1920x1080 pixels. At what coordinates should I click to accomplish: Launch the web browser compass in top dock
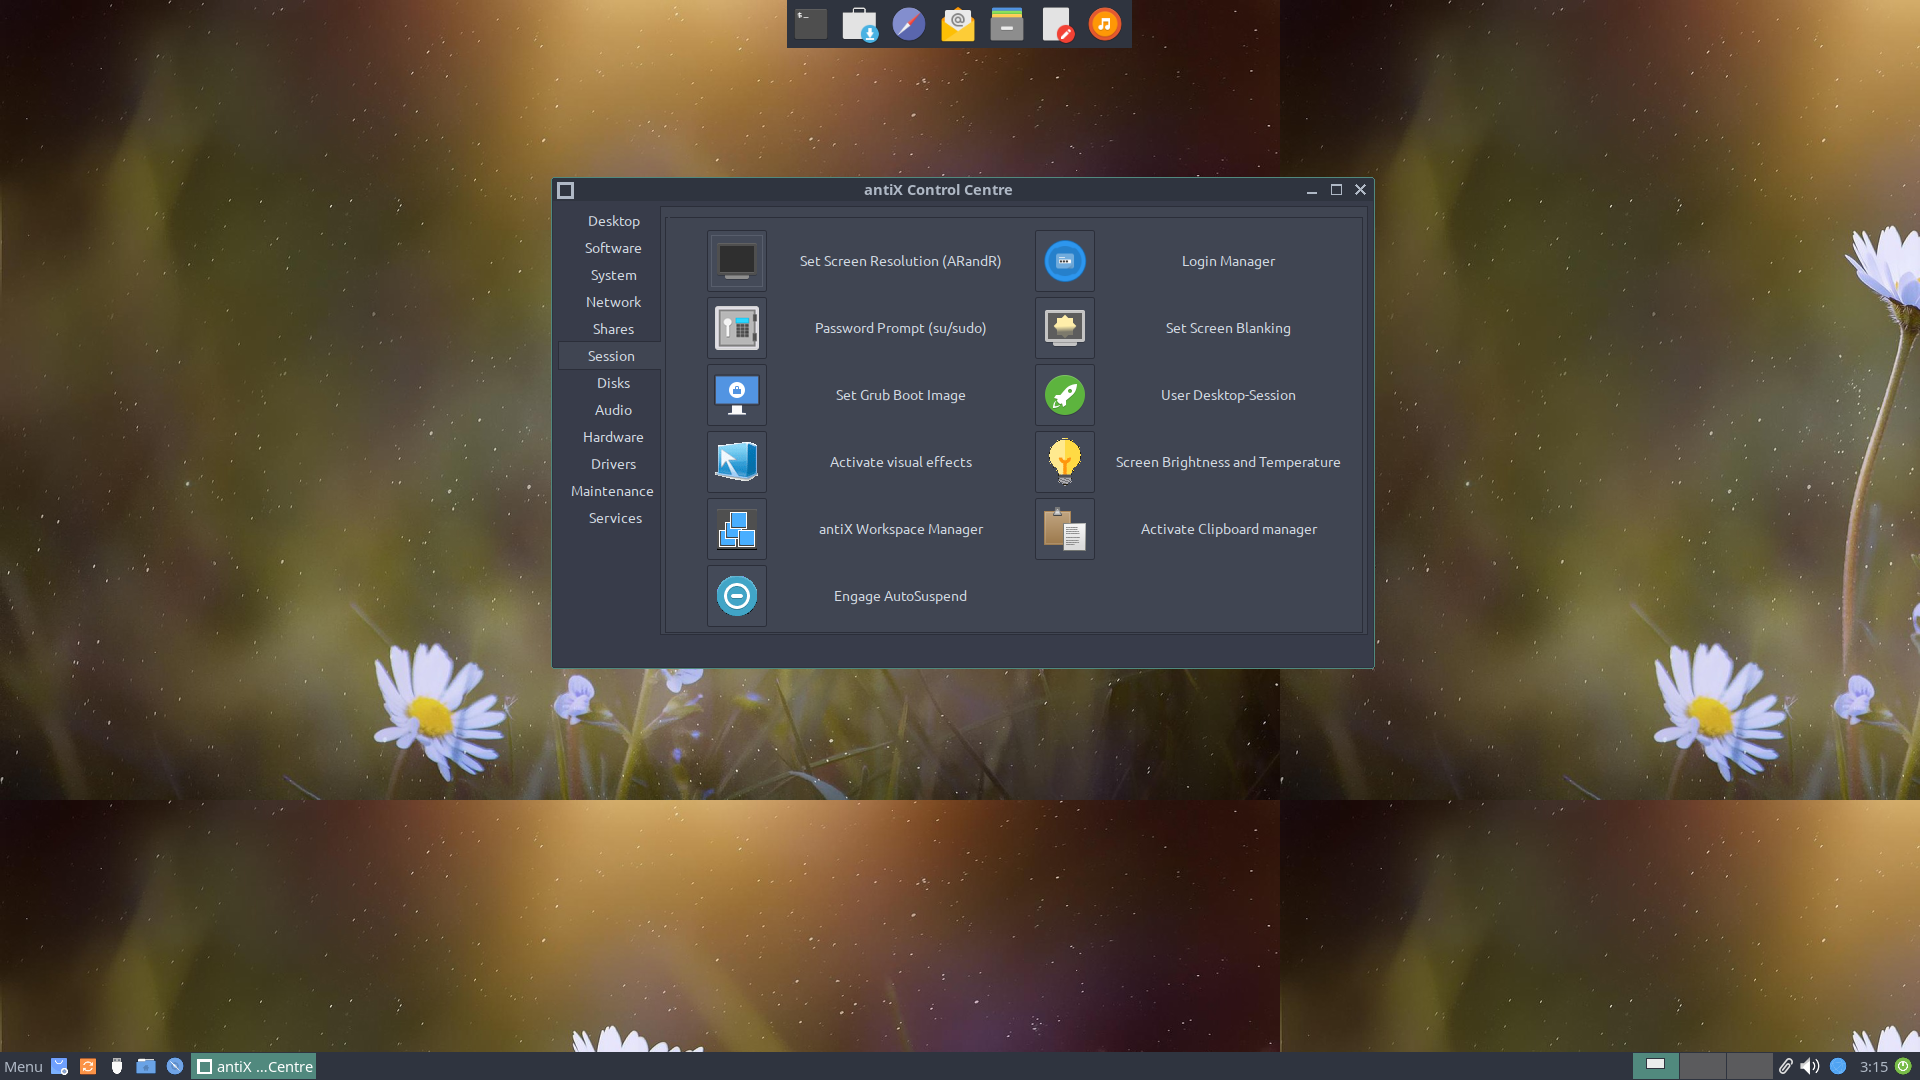pos(908,24)
